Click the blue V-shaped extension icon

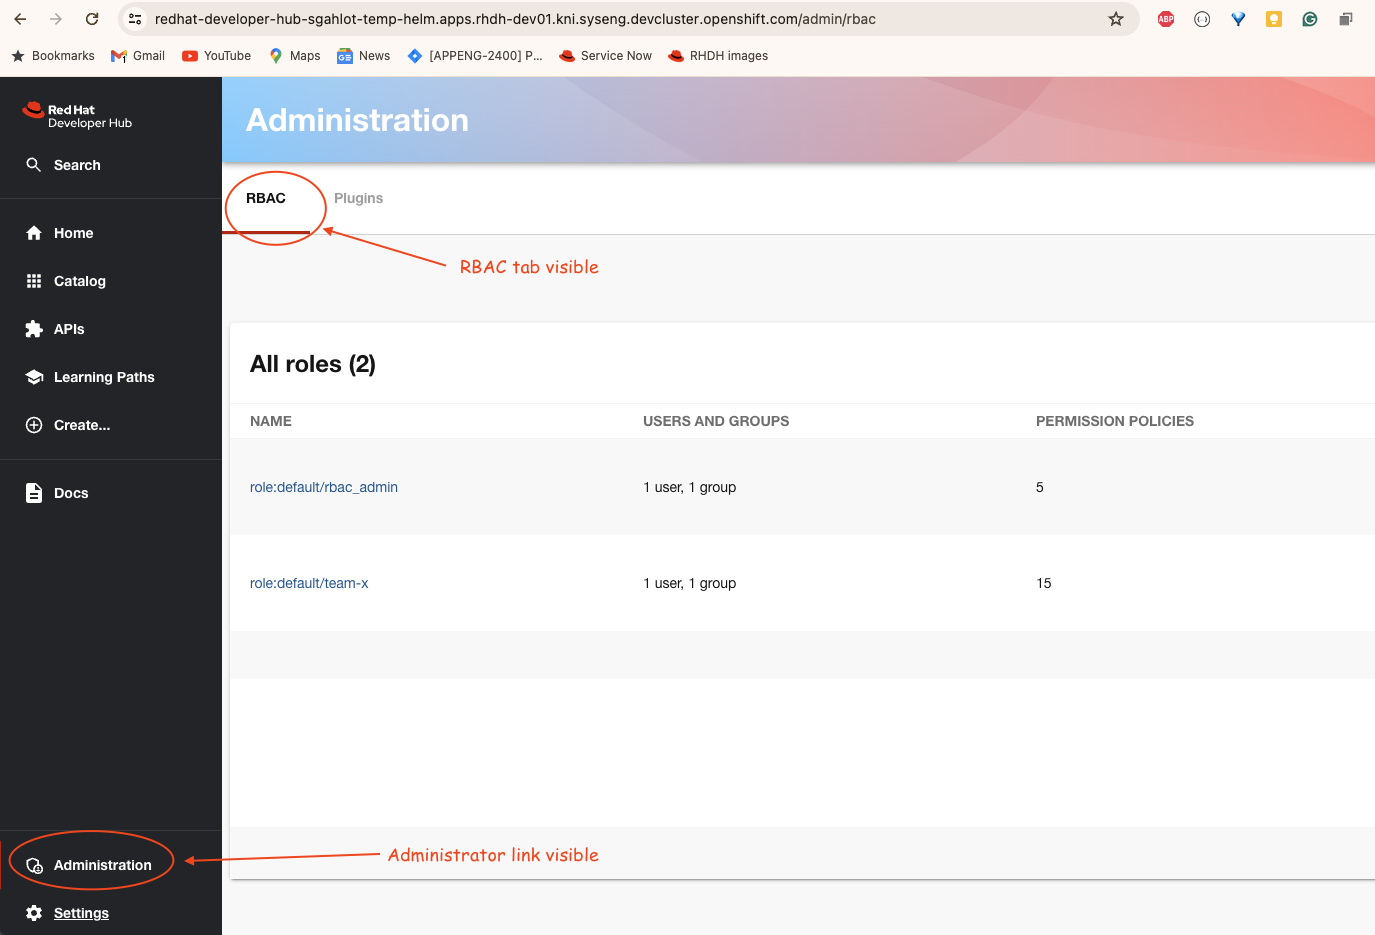click(x=1238, y=19)
